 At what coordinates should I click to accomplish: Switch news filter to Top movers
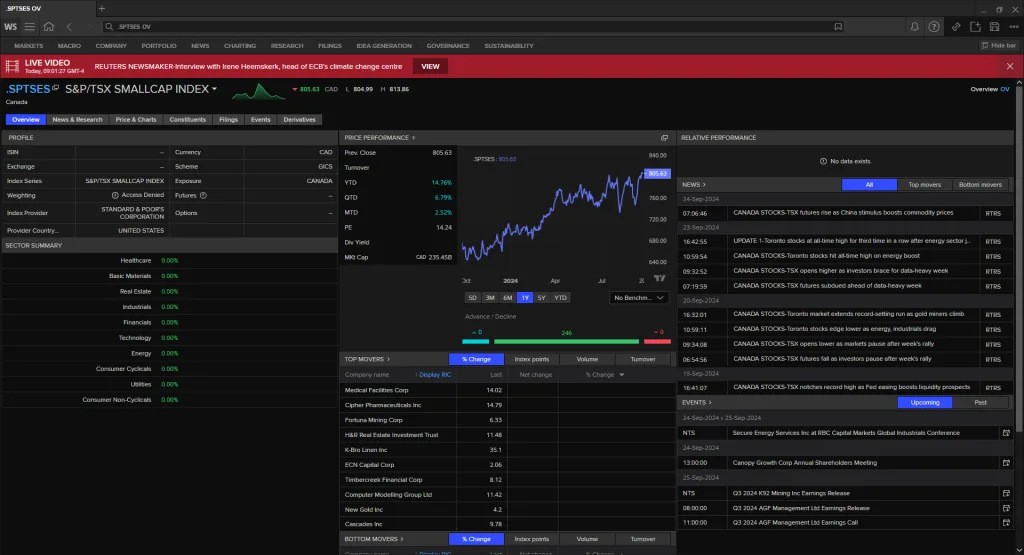(x=924, y=185)
